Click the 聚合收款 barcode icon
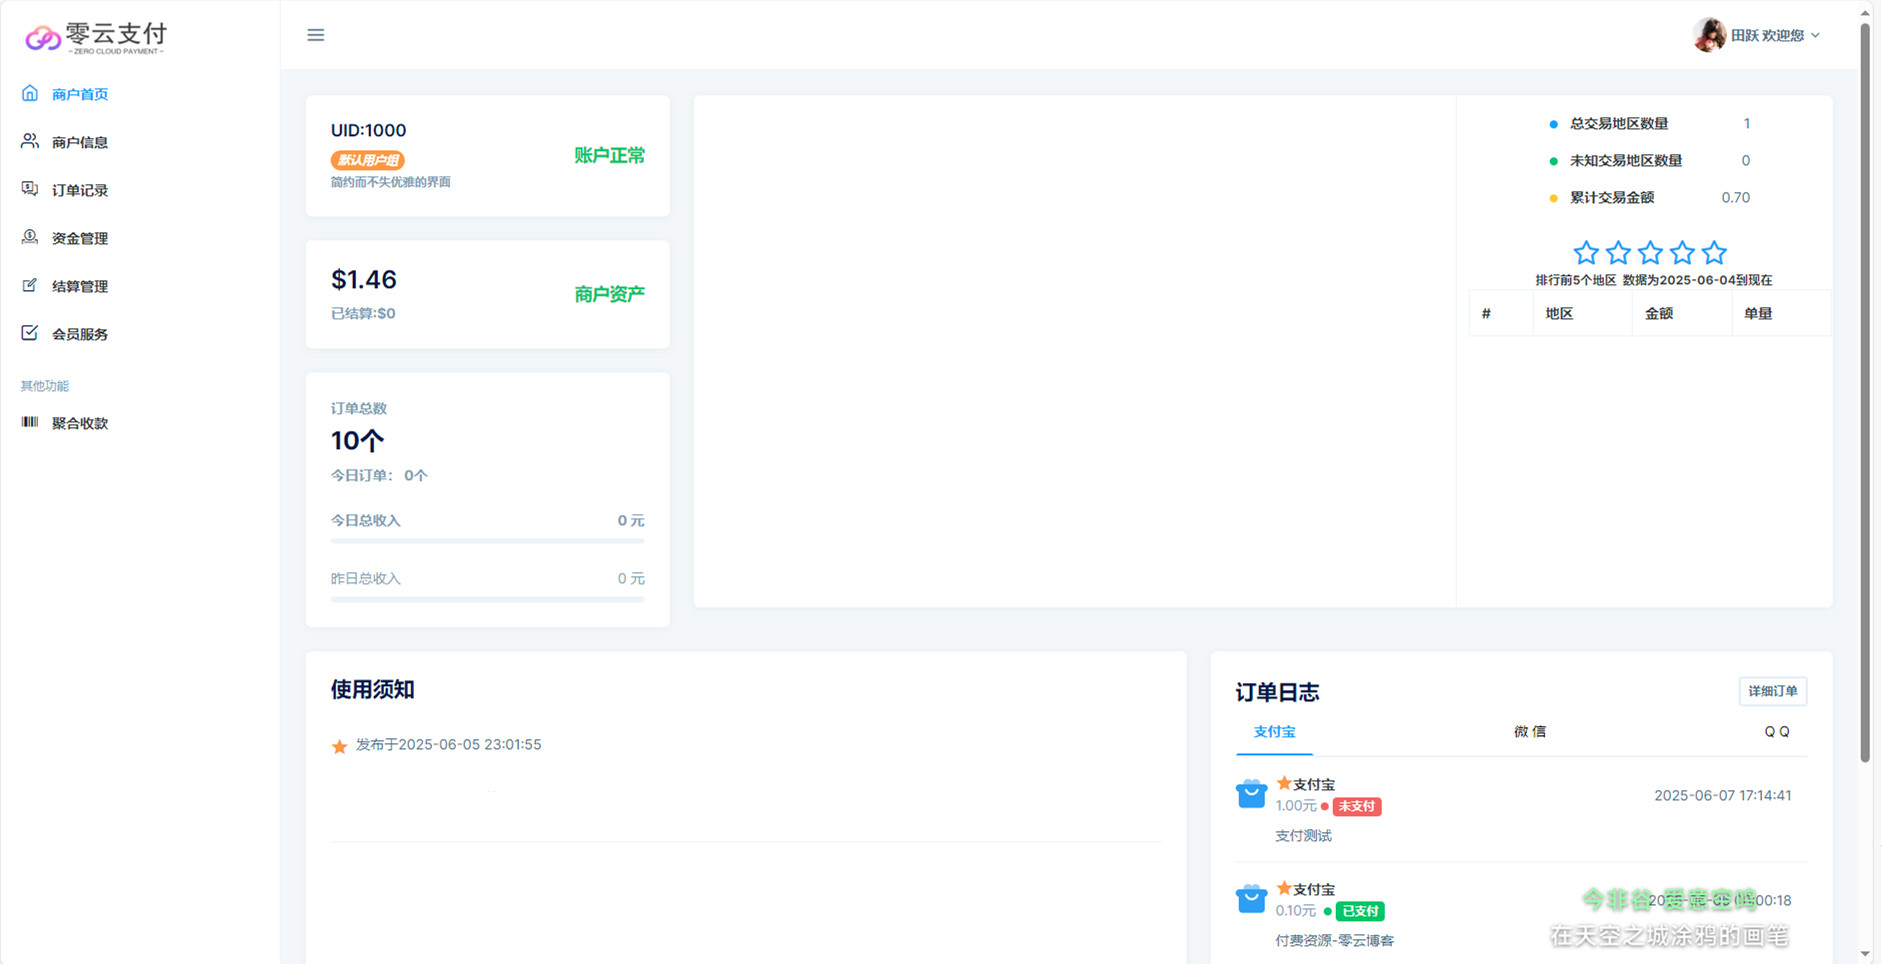 coord(30,422)
